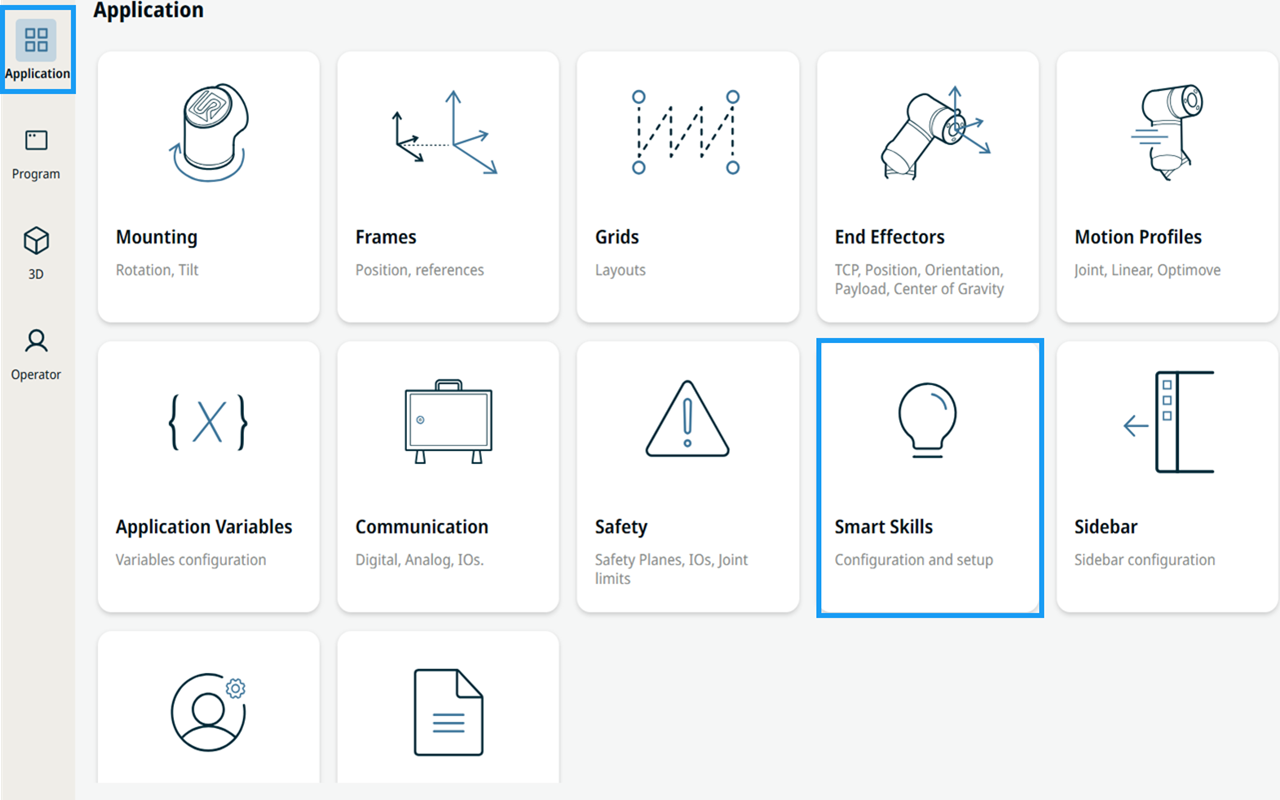Viewport: 1280px width, 800px height.
Task: Click the Smart Skills configuration text
Action: click(914, 560)
